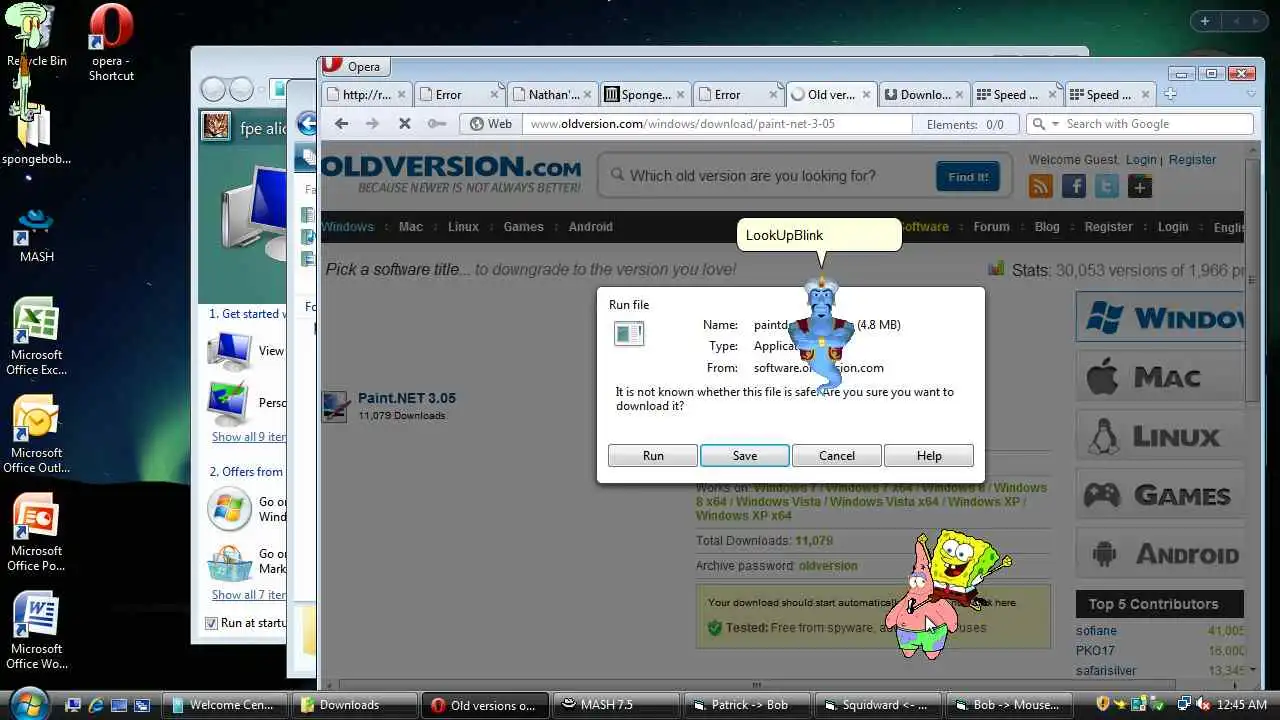Click the Mac platform banner button
The width and height of the screenshot is (1280, 720).
pos(1160,377)
